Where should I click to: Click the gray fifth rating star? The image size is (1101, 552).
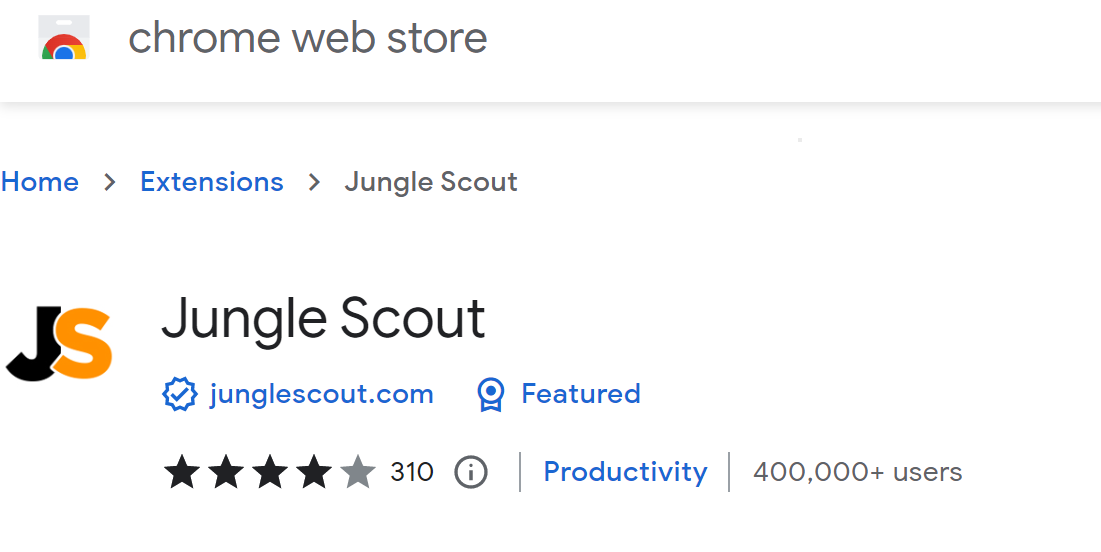[x=357, y=472]
